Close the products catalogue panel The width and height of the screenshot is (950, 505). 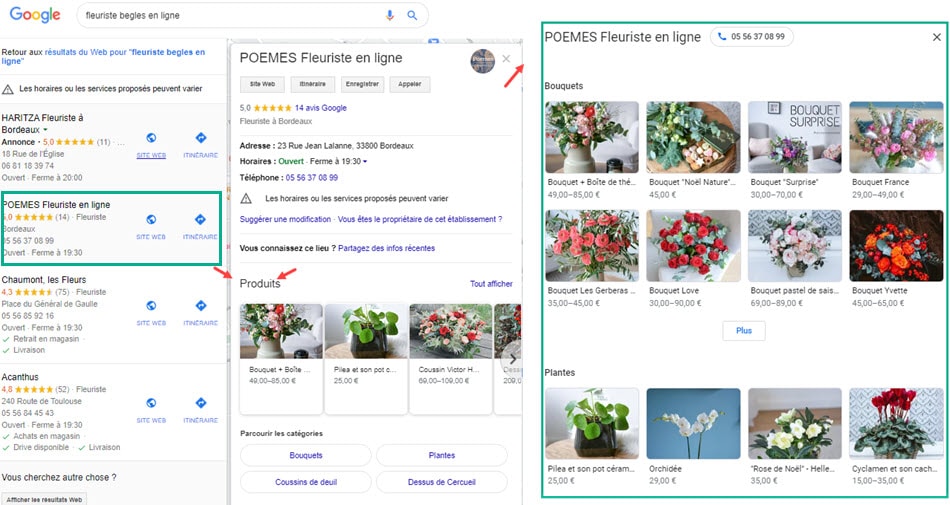point(937,38)
